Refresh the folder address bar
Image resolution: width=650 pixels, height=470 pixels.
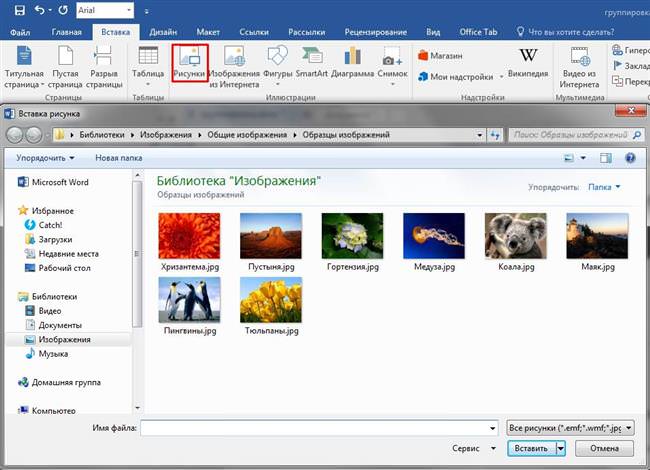[495, 135]
